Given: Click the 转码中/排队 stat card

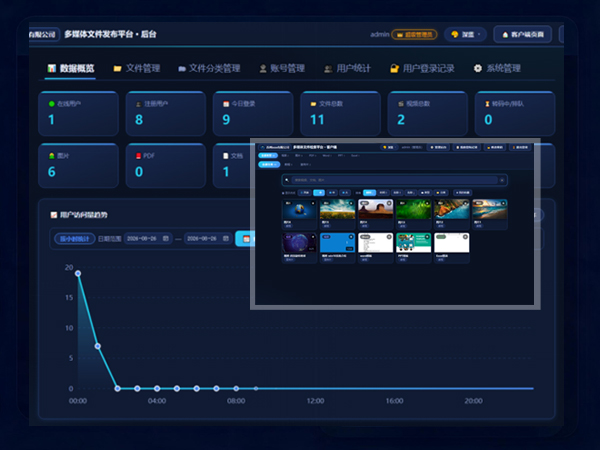Looking at the screenshot, I should pyautogui.click(x=515, y=114).
